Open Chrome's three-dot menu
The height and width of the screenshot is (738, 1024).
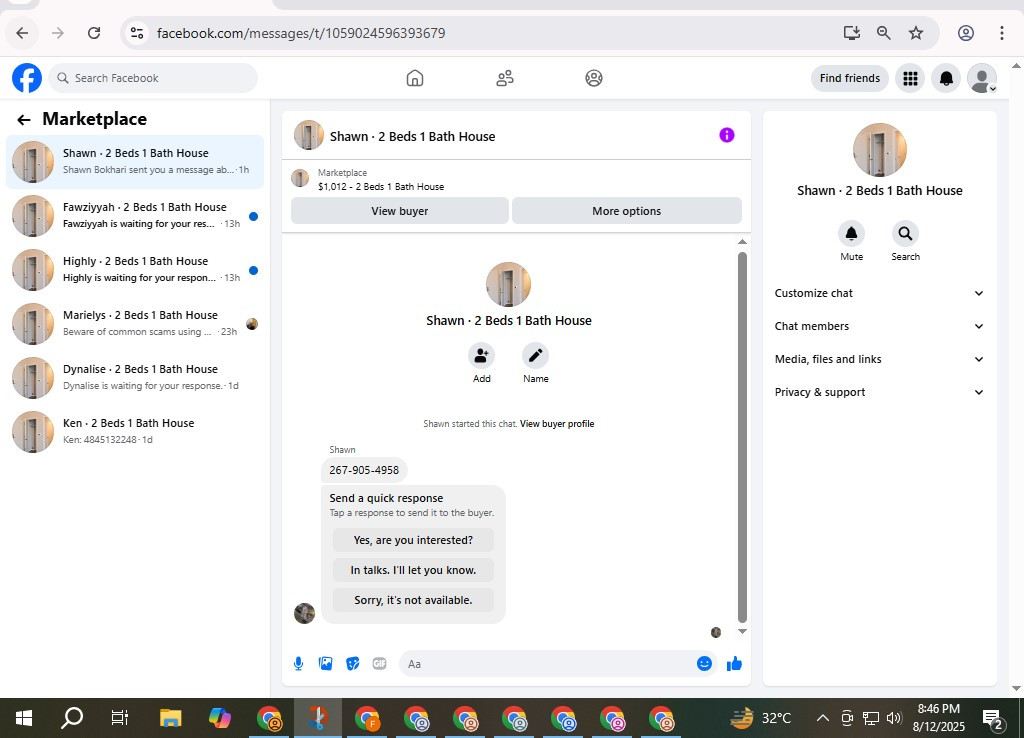pyautogui.click(x=1002, y=33)
